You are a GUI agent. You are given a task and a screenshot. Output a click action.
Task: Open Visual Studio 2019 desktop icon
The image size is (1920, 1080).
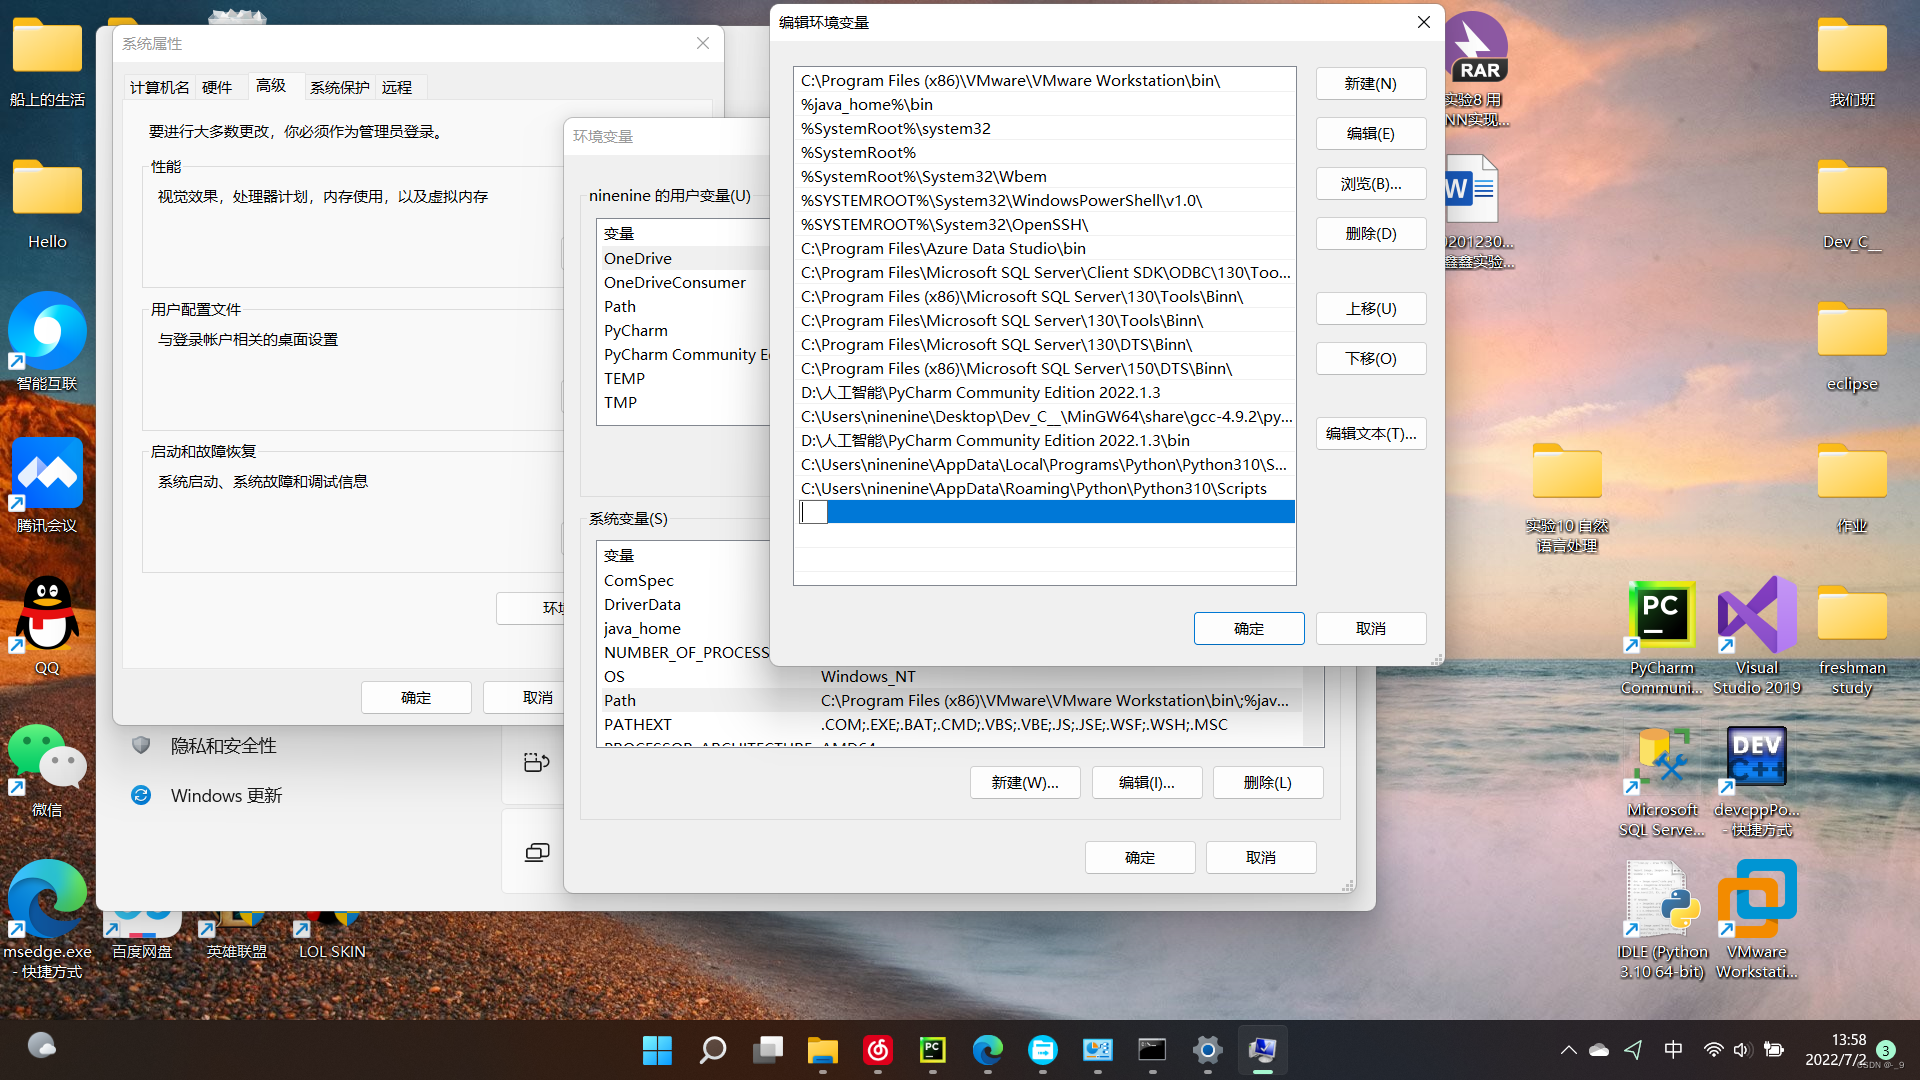(1756, 617)
